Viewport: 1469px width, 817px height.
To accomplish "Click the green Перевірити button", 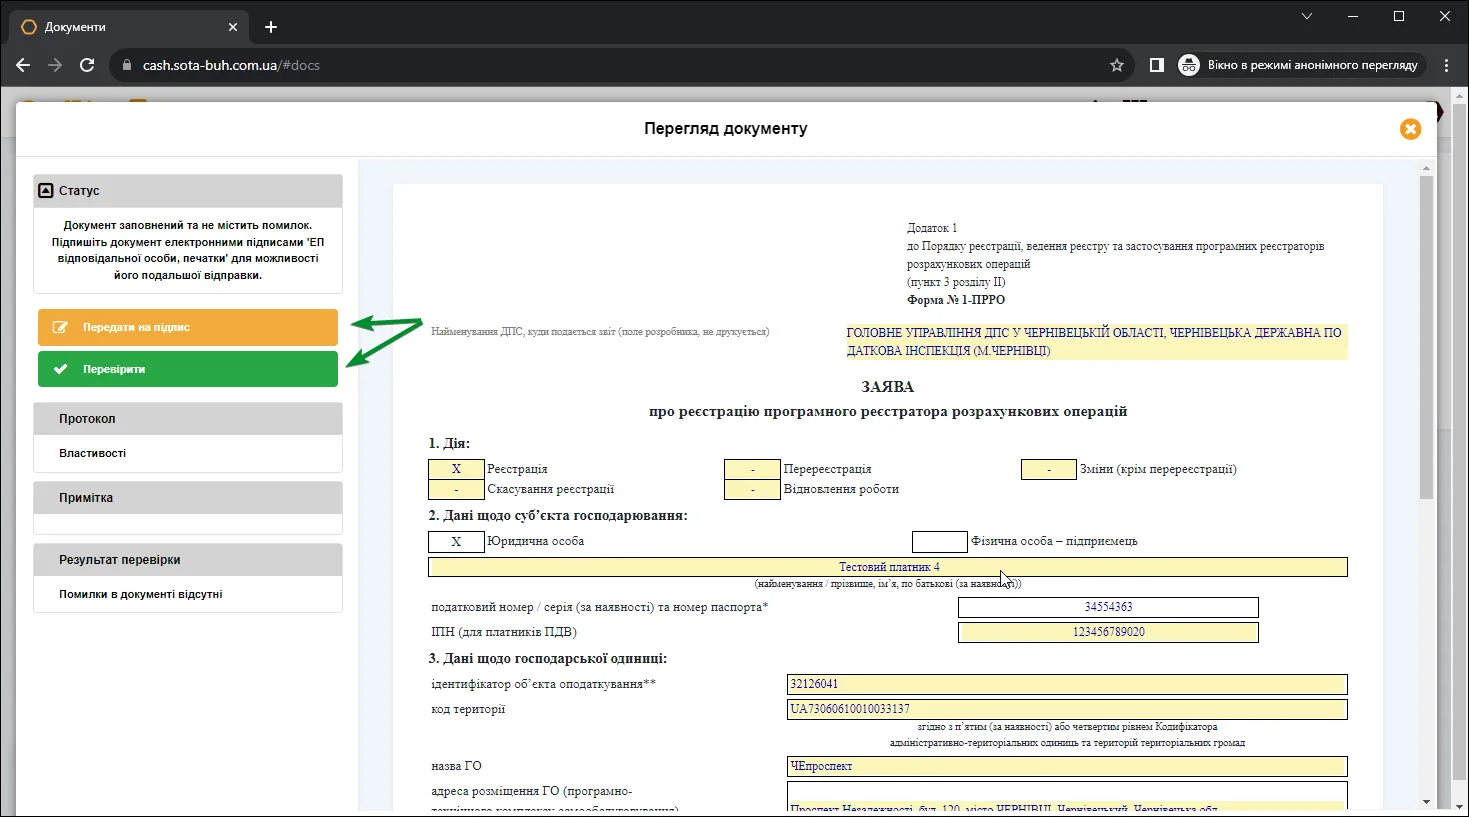I will point(188,369).
